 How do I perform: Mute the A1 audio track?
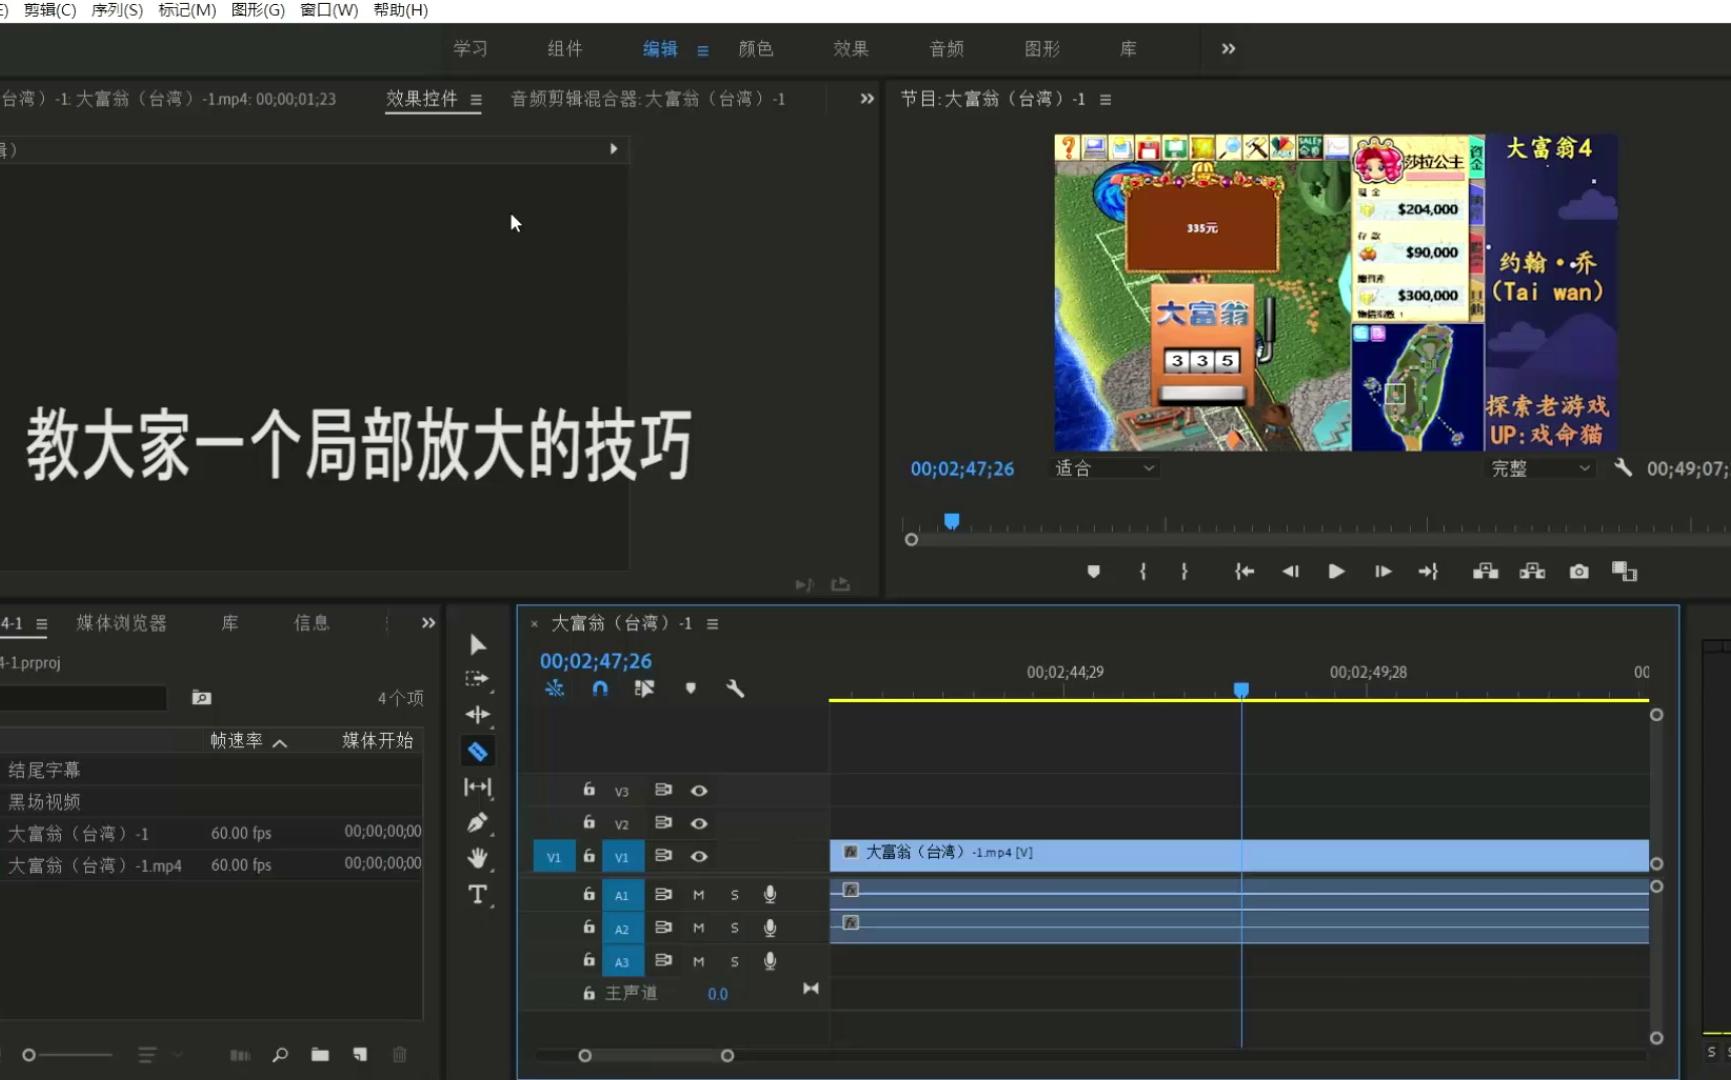[x=699, y=894]
